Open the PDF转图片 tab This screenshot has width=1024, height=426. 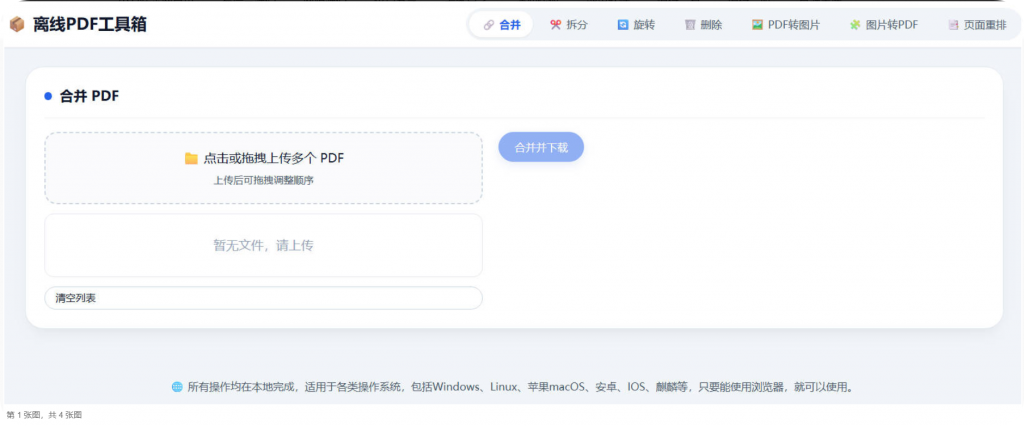pyautogui.click(x=786, y=25)
